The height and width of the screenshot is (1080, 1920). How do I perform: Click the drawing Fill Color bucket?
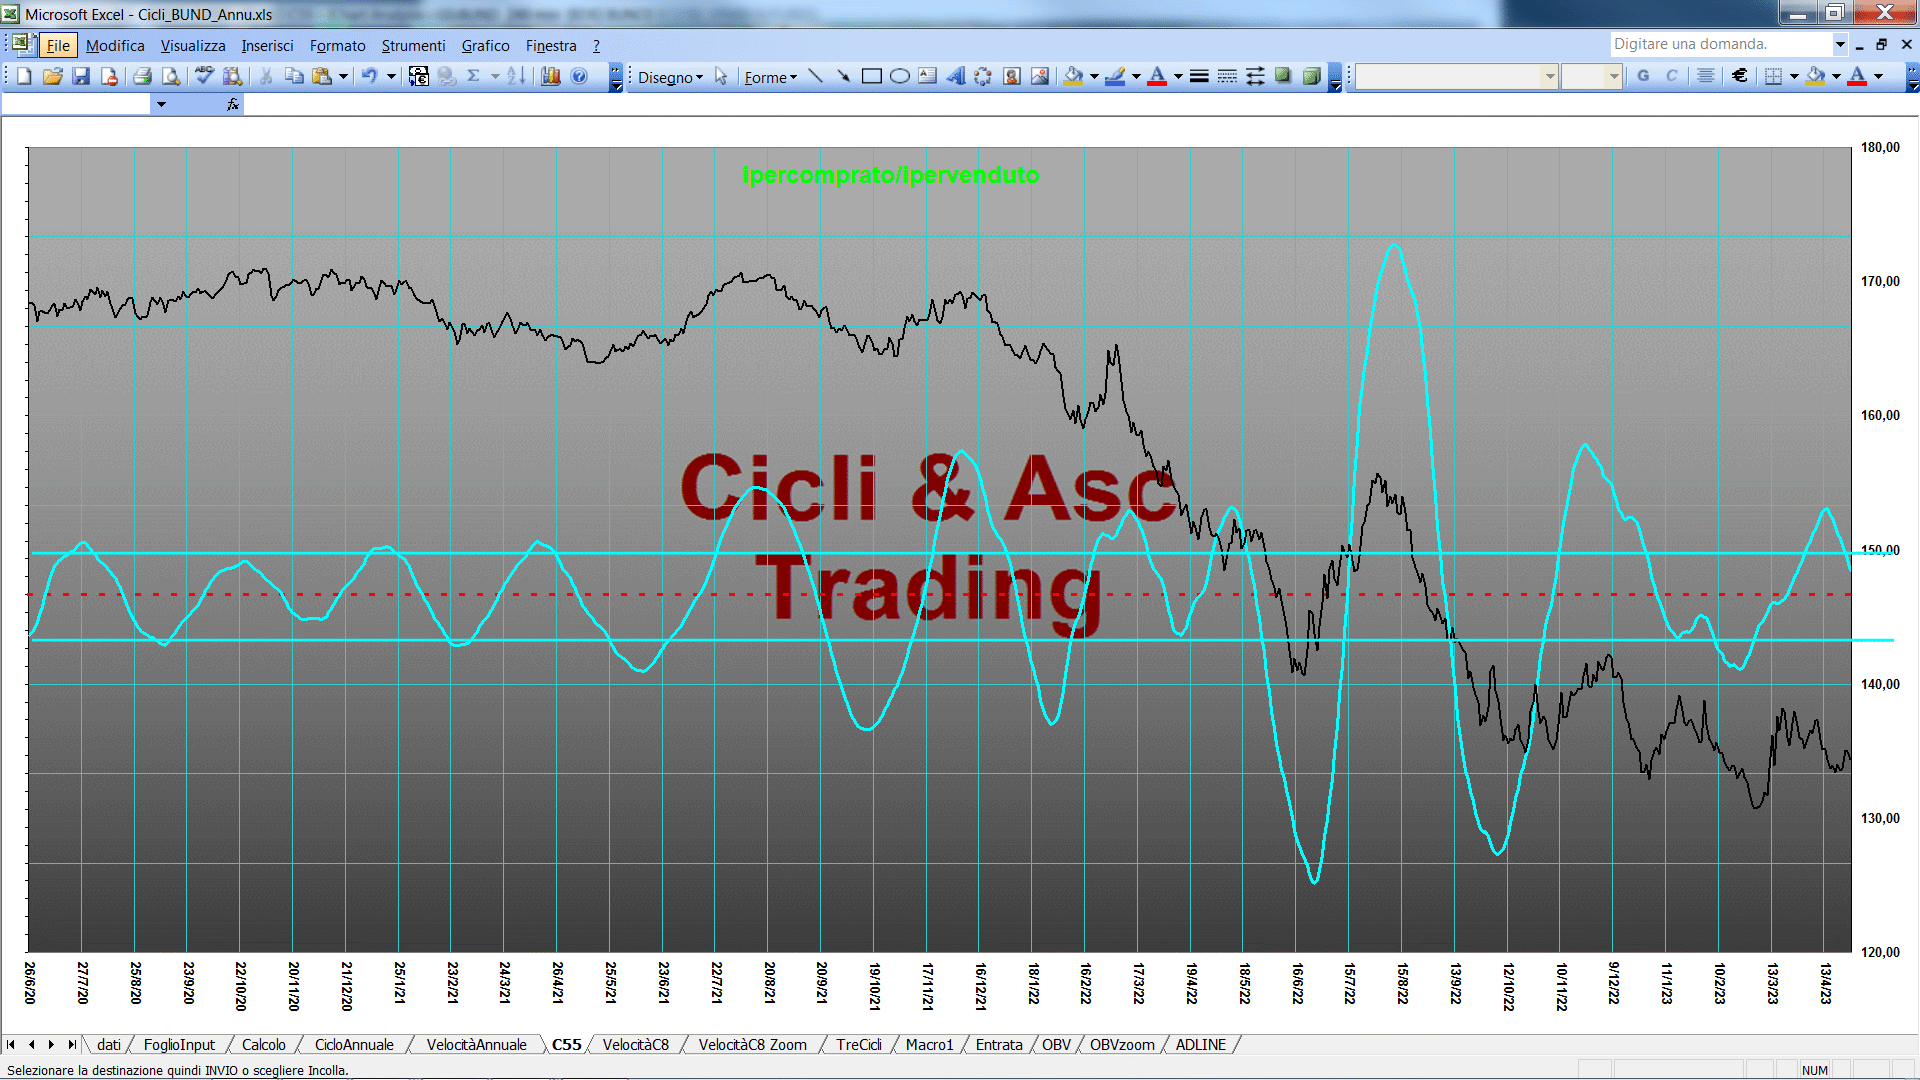(x=1073, y=76)
